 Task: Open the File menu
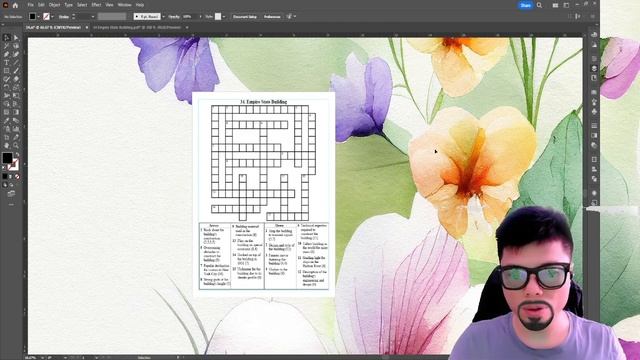31,5
